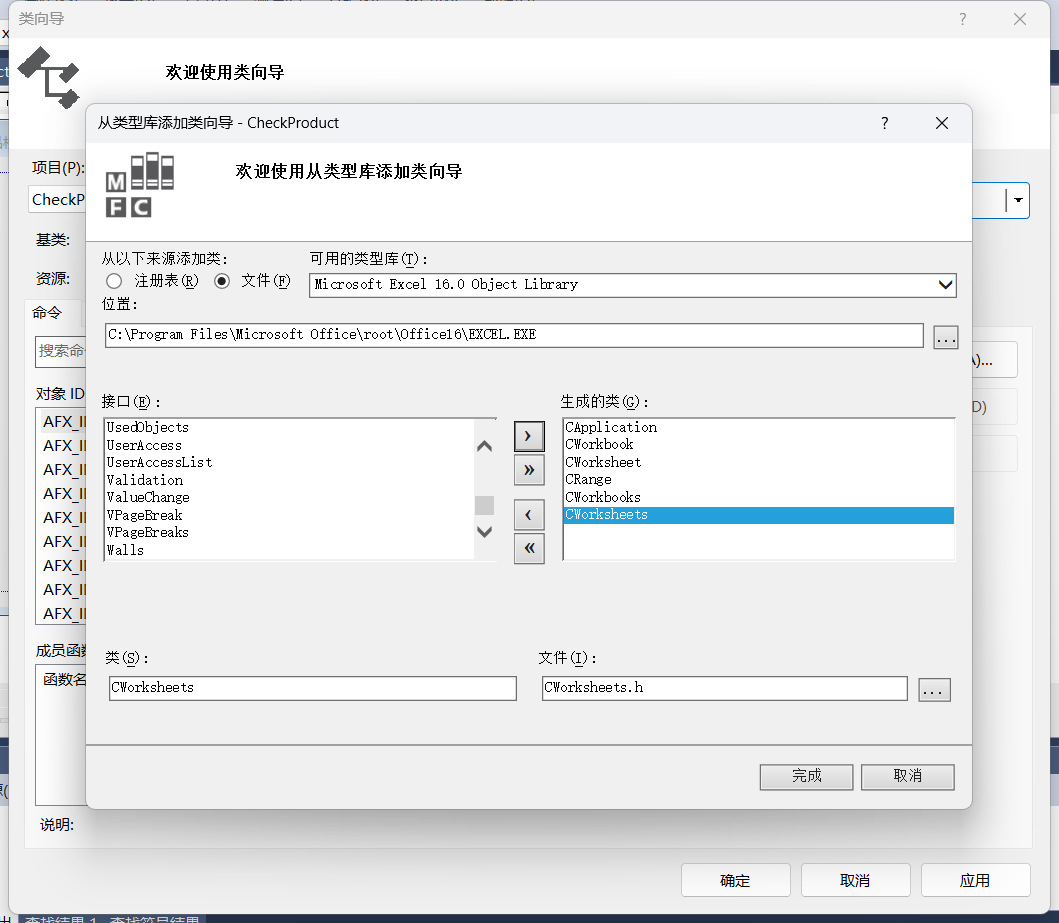1059x923 pixels.
Task: Select CWorkbook in generated classes
Action: pos(758,445)
